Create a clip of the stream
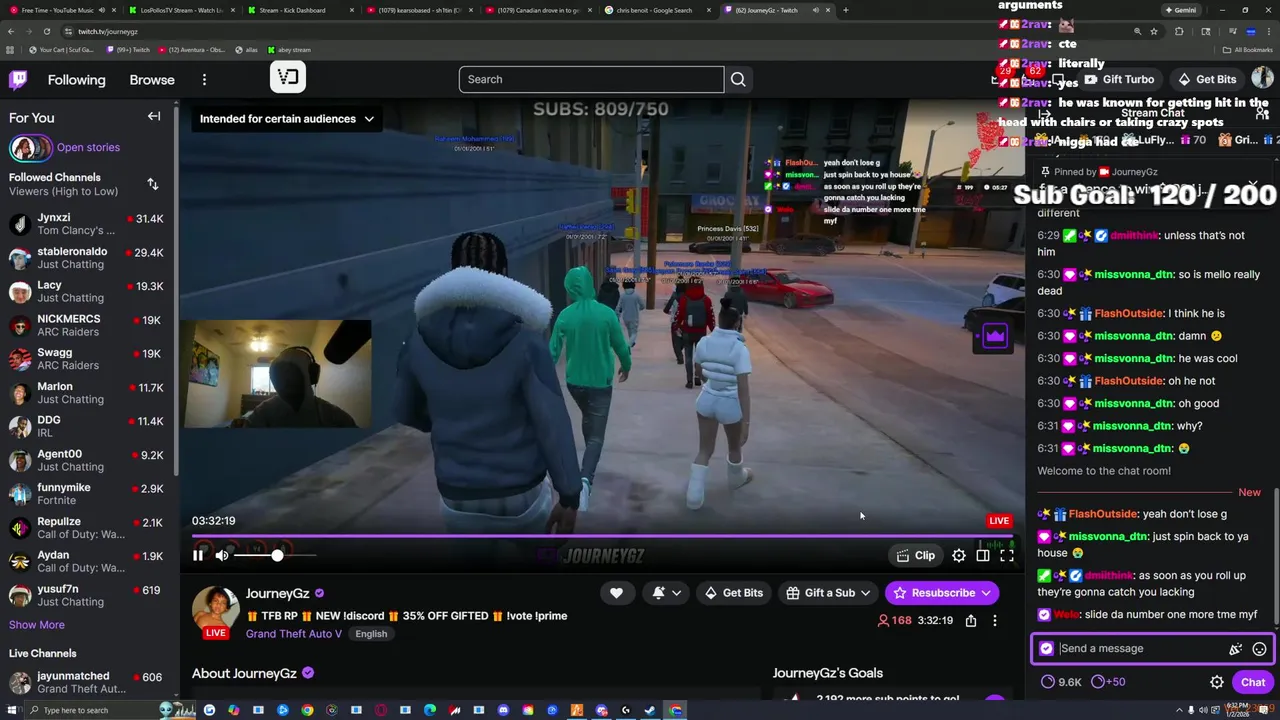The height and width of the screenshot is (720, 1280). (x=916, y=556)
